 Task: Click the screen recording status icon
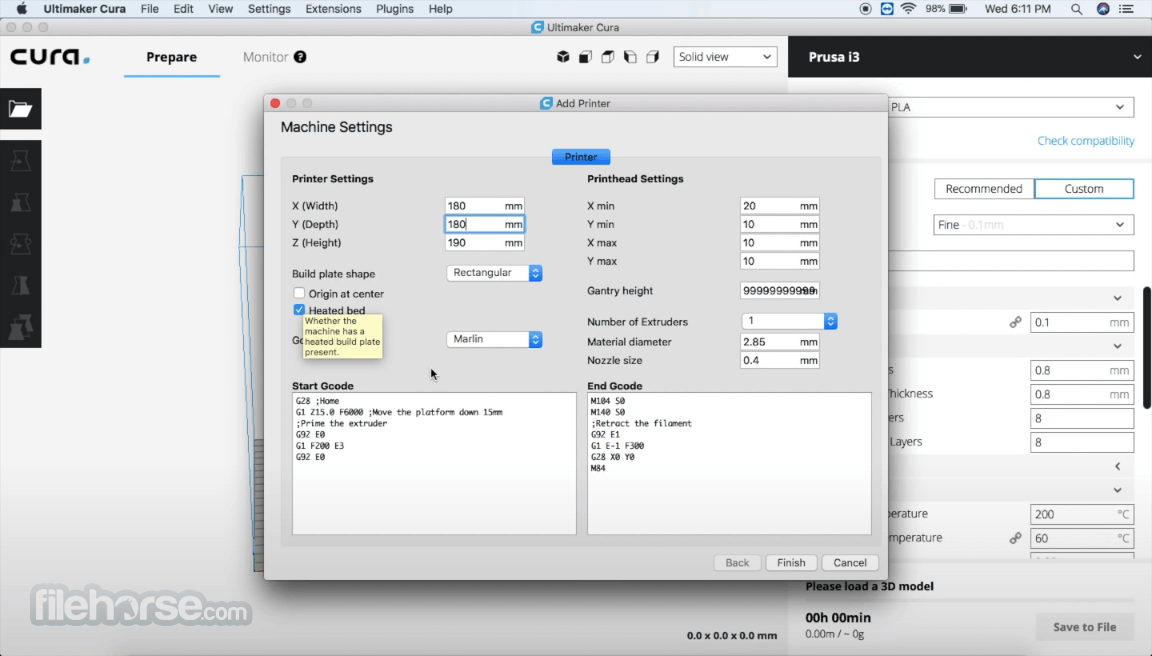(865, 9)
